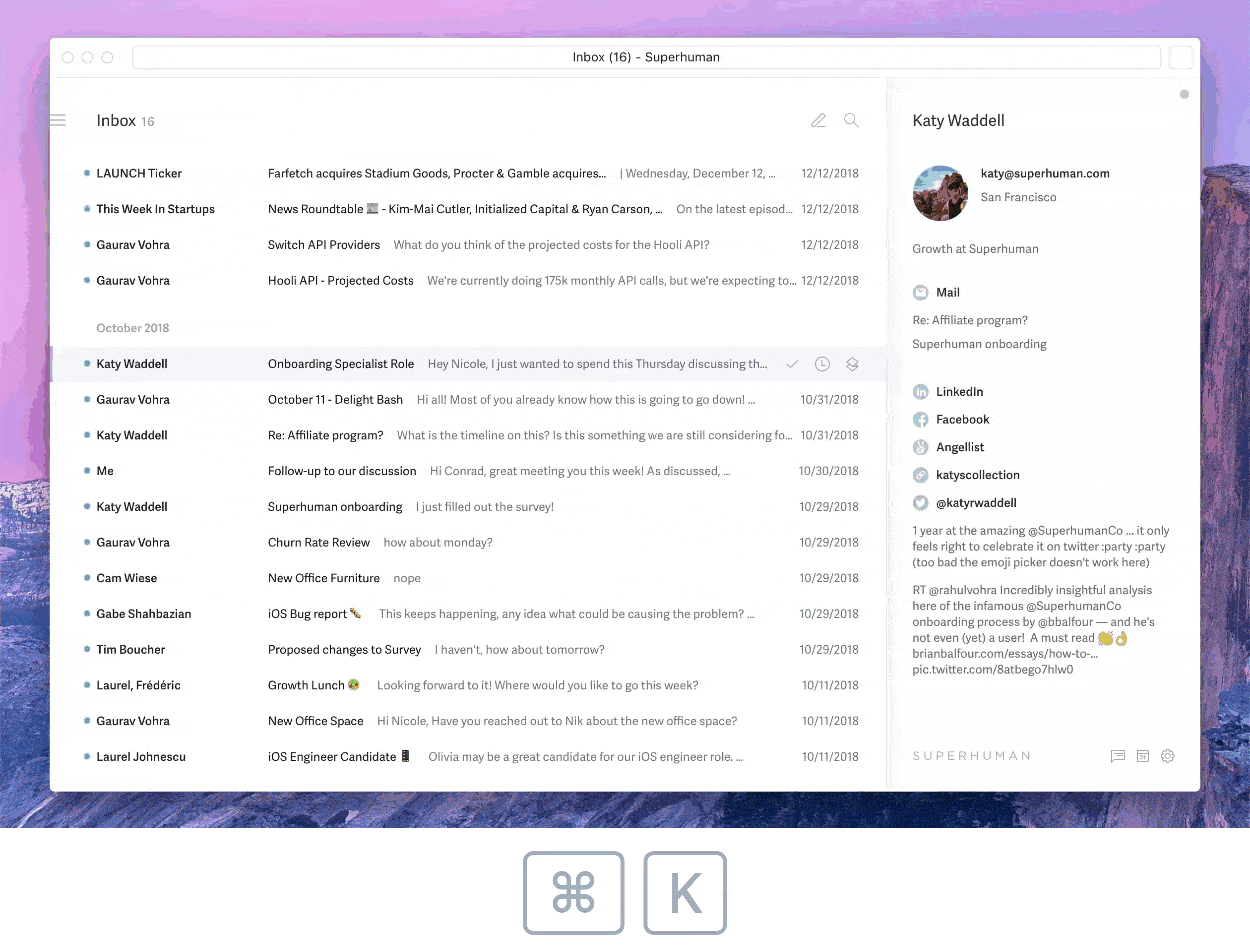Click the Command key graphic below the window
This screenshot has height=950, width=1250.
pyautogui.click(x=574, y=893)
